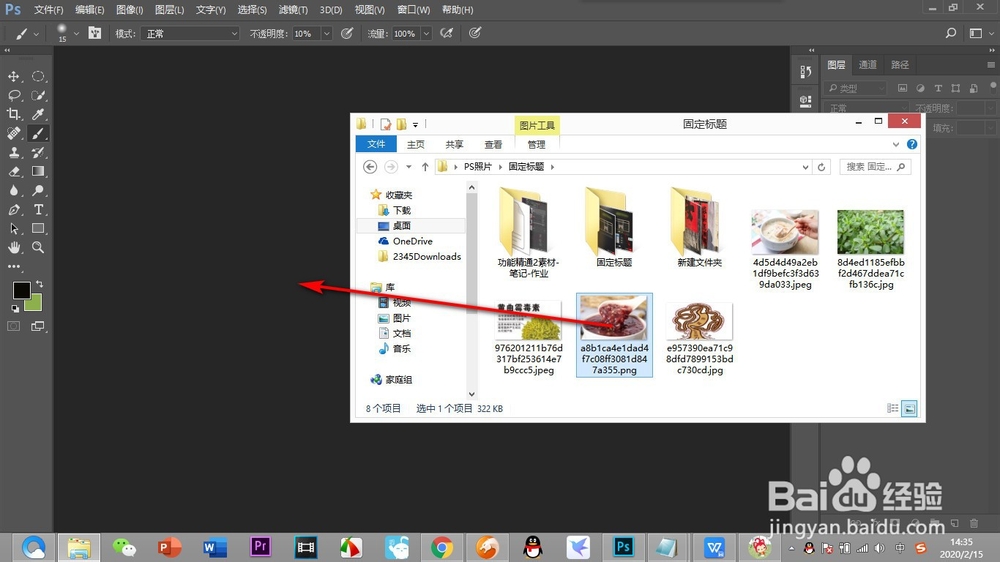Select the Path Selection tool

pos(13,228)
